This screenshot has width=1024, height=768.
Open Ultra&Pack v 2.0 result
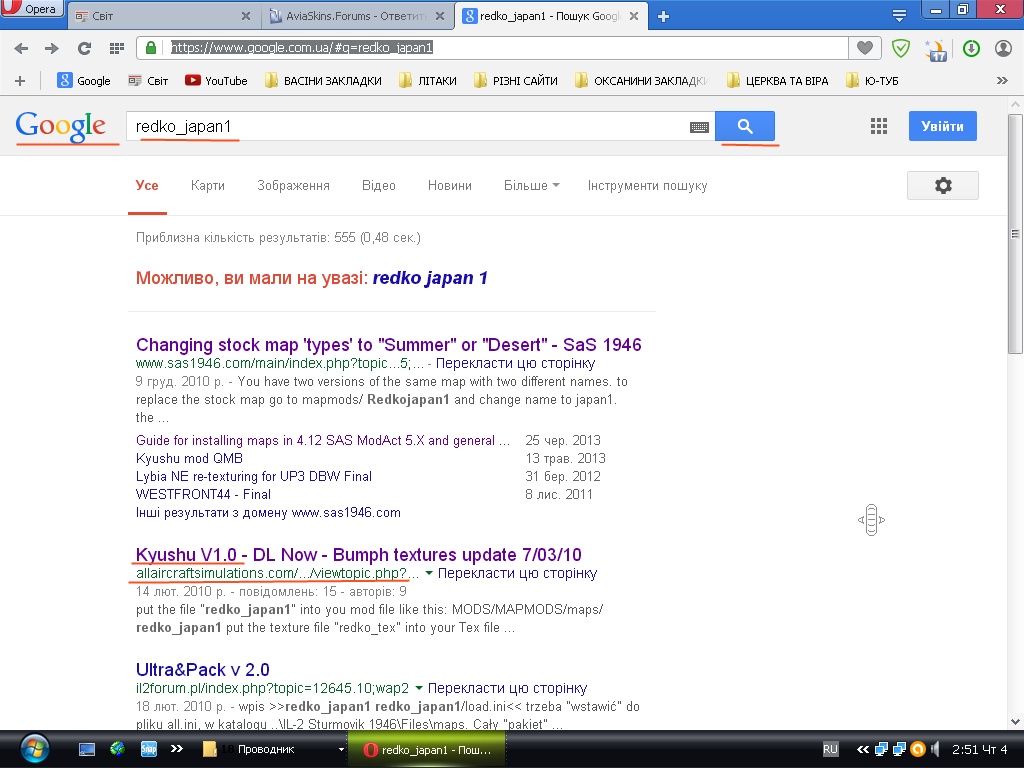tap(202, 670)
